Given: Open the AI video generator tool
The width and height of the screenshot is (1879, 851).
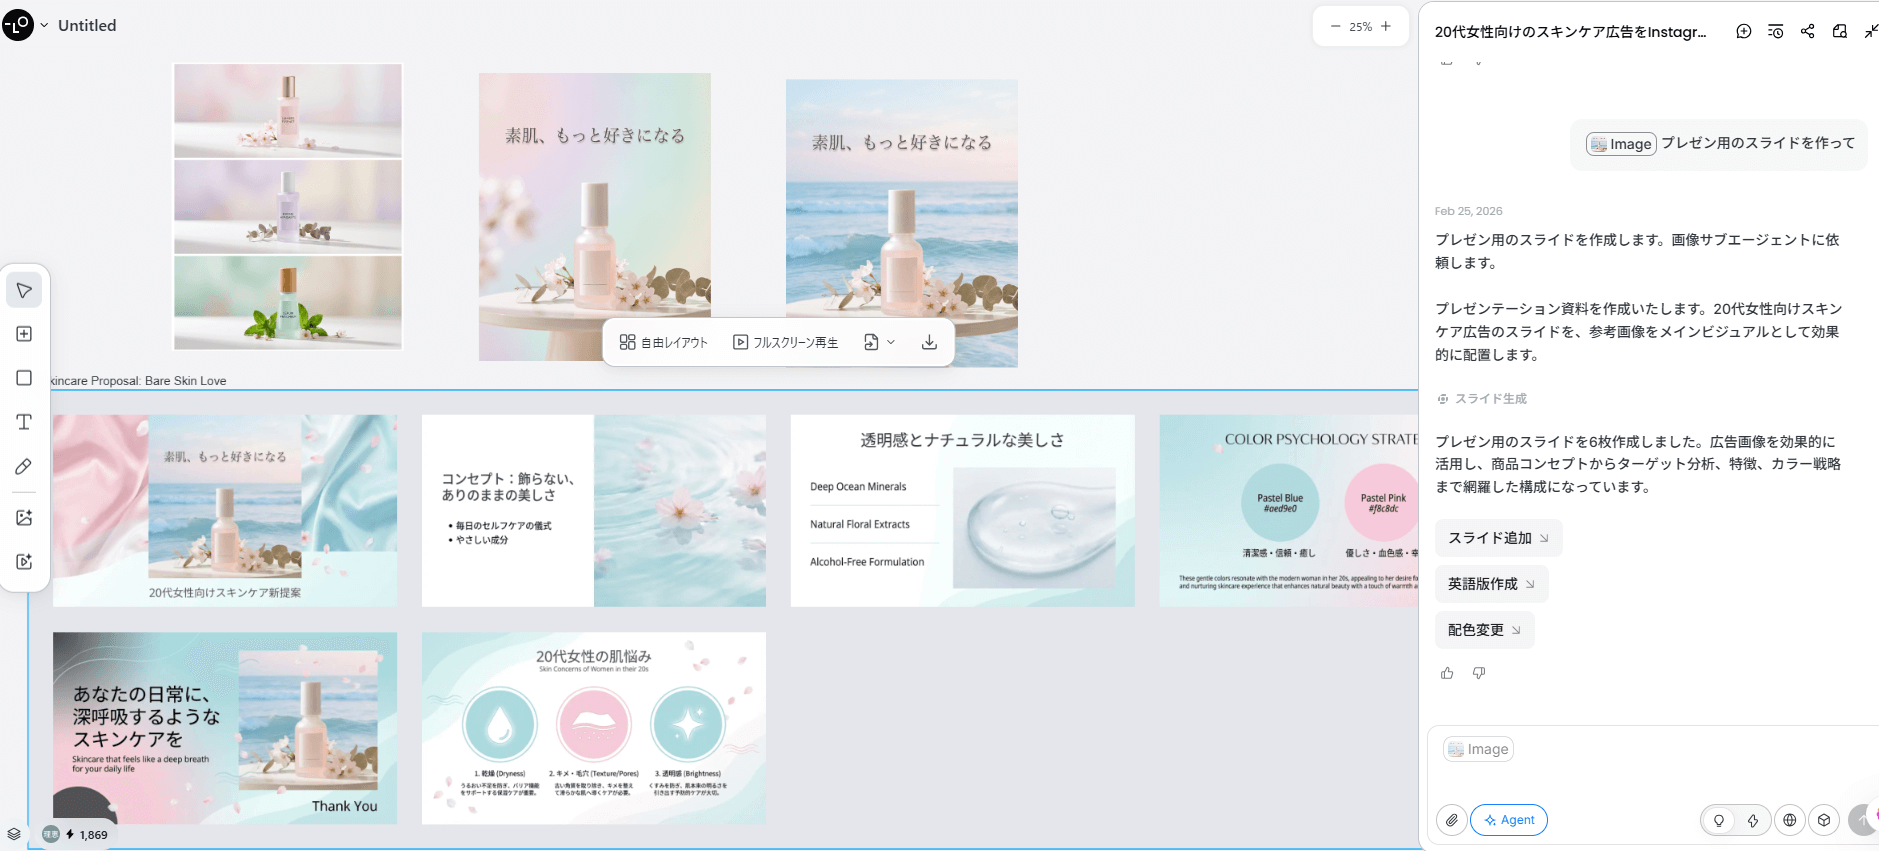Looking at the screenshot, I should click(x=24, y=562).
